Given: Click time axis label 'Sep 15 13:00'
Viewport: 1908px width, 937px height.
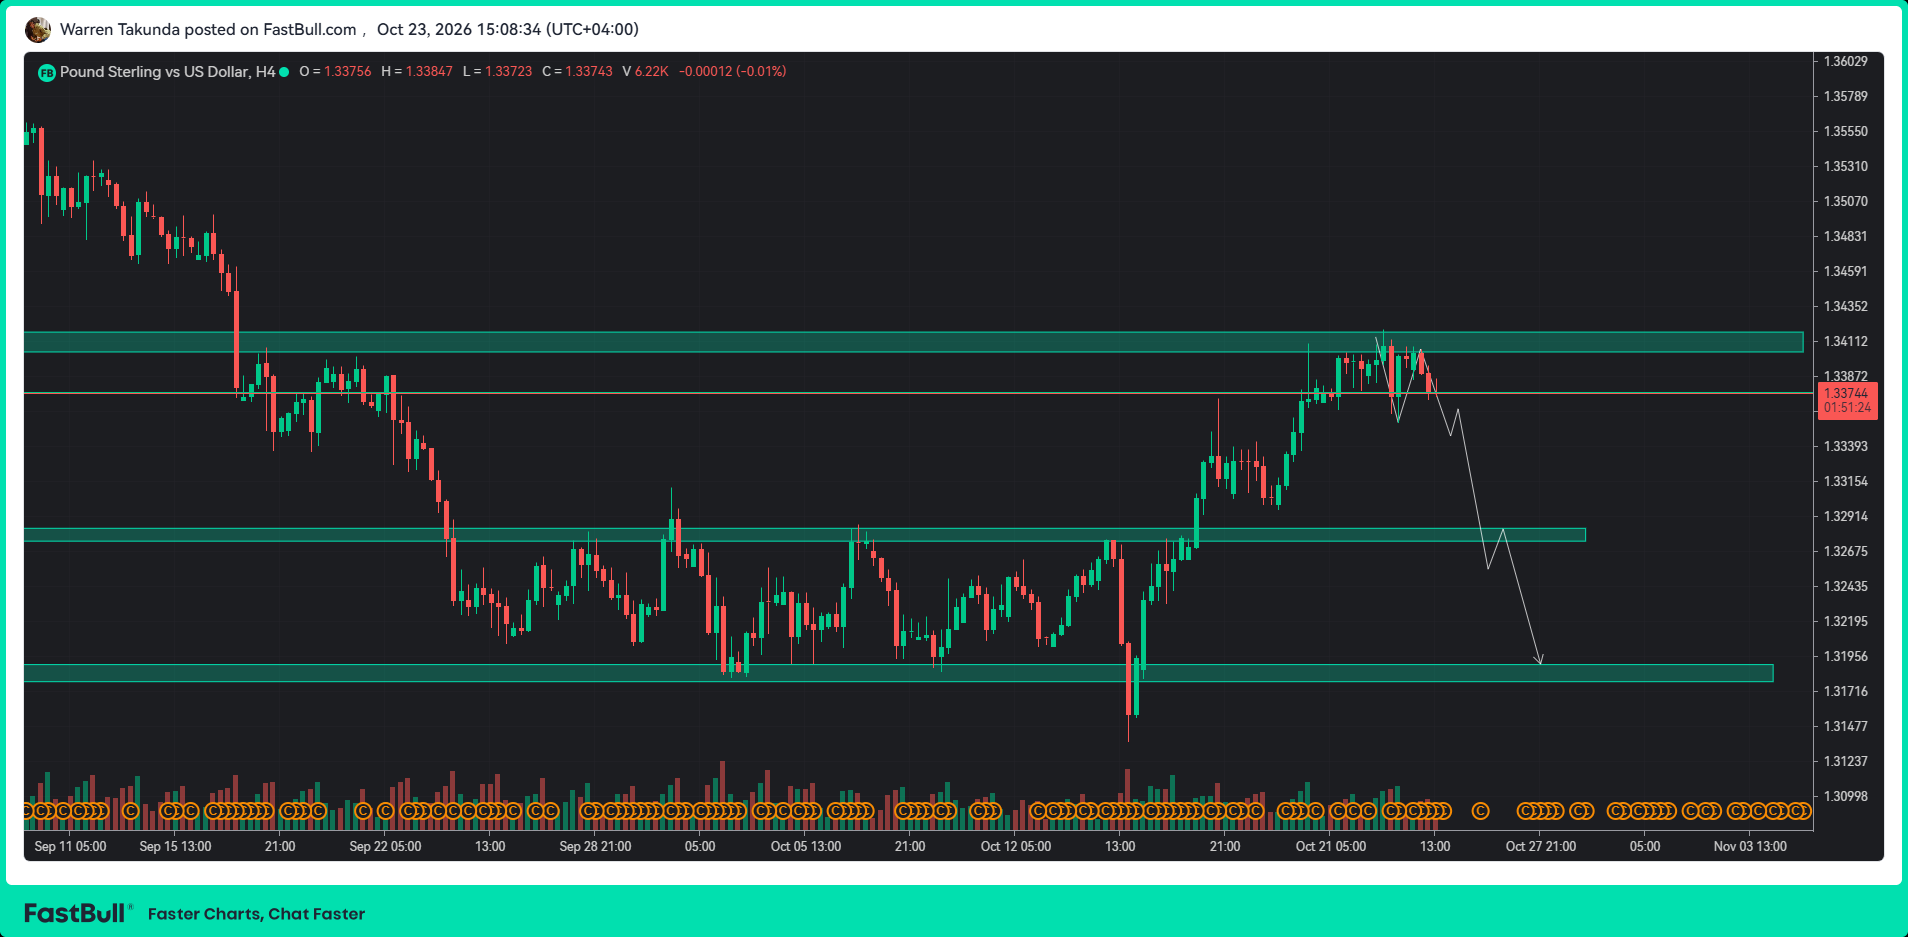Looking at the screenshot, I should pos(175,846).
